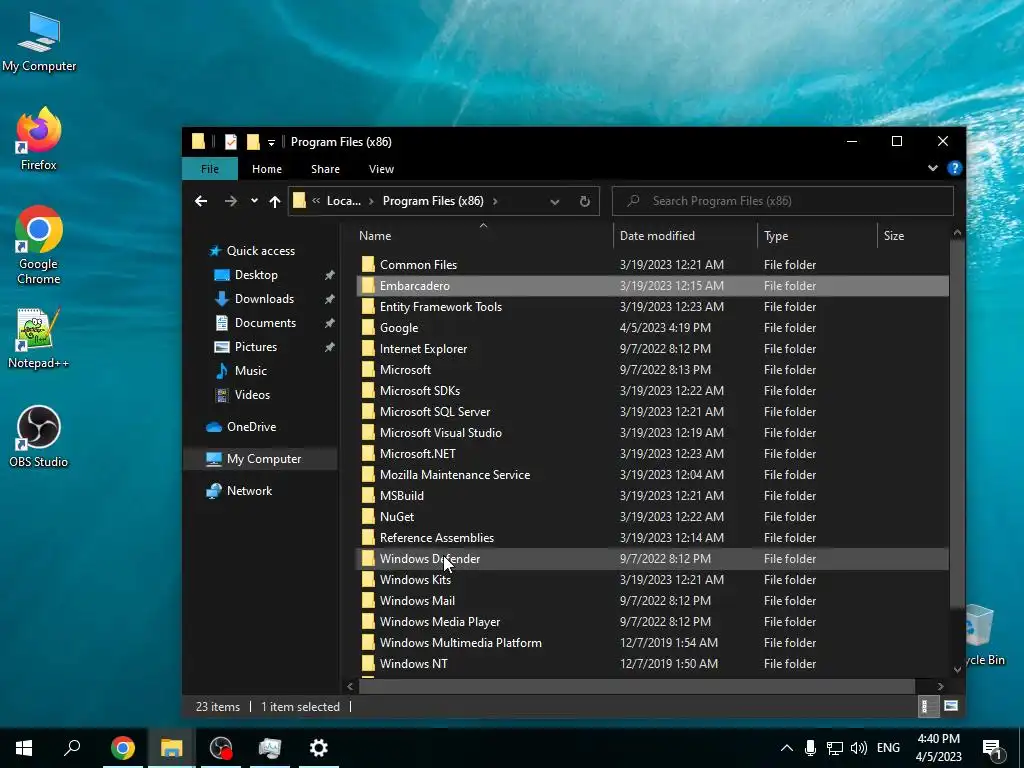The width and height of the screenshot is (1024, 768).
Task: Open the Share ribbon tab
Action: 325,168
